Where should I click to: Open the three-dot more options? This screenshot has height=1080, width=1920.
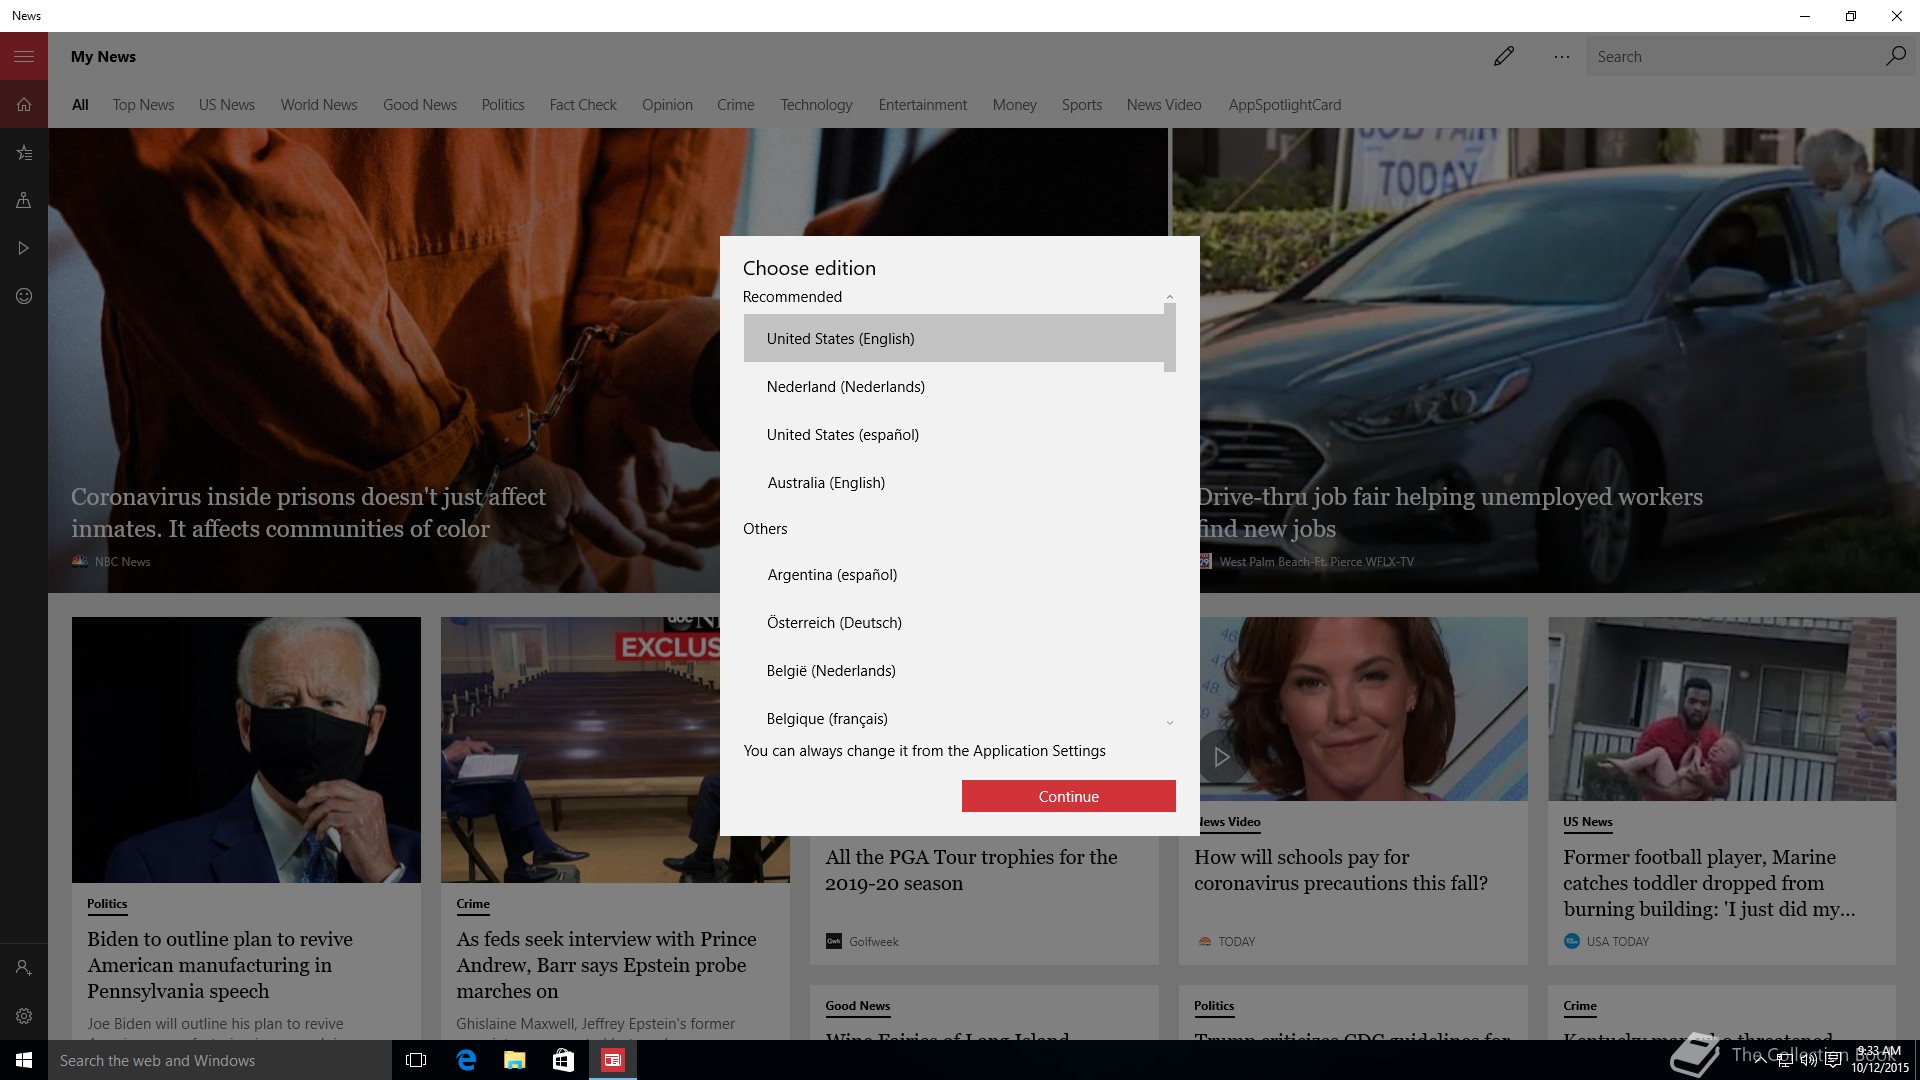1562,57
